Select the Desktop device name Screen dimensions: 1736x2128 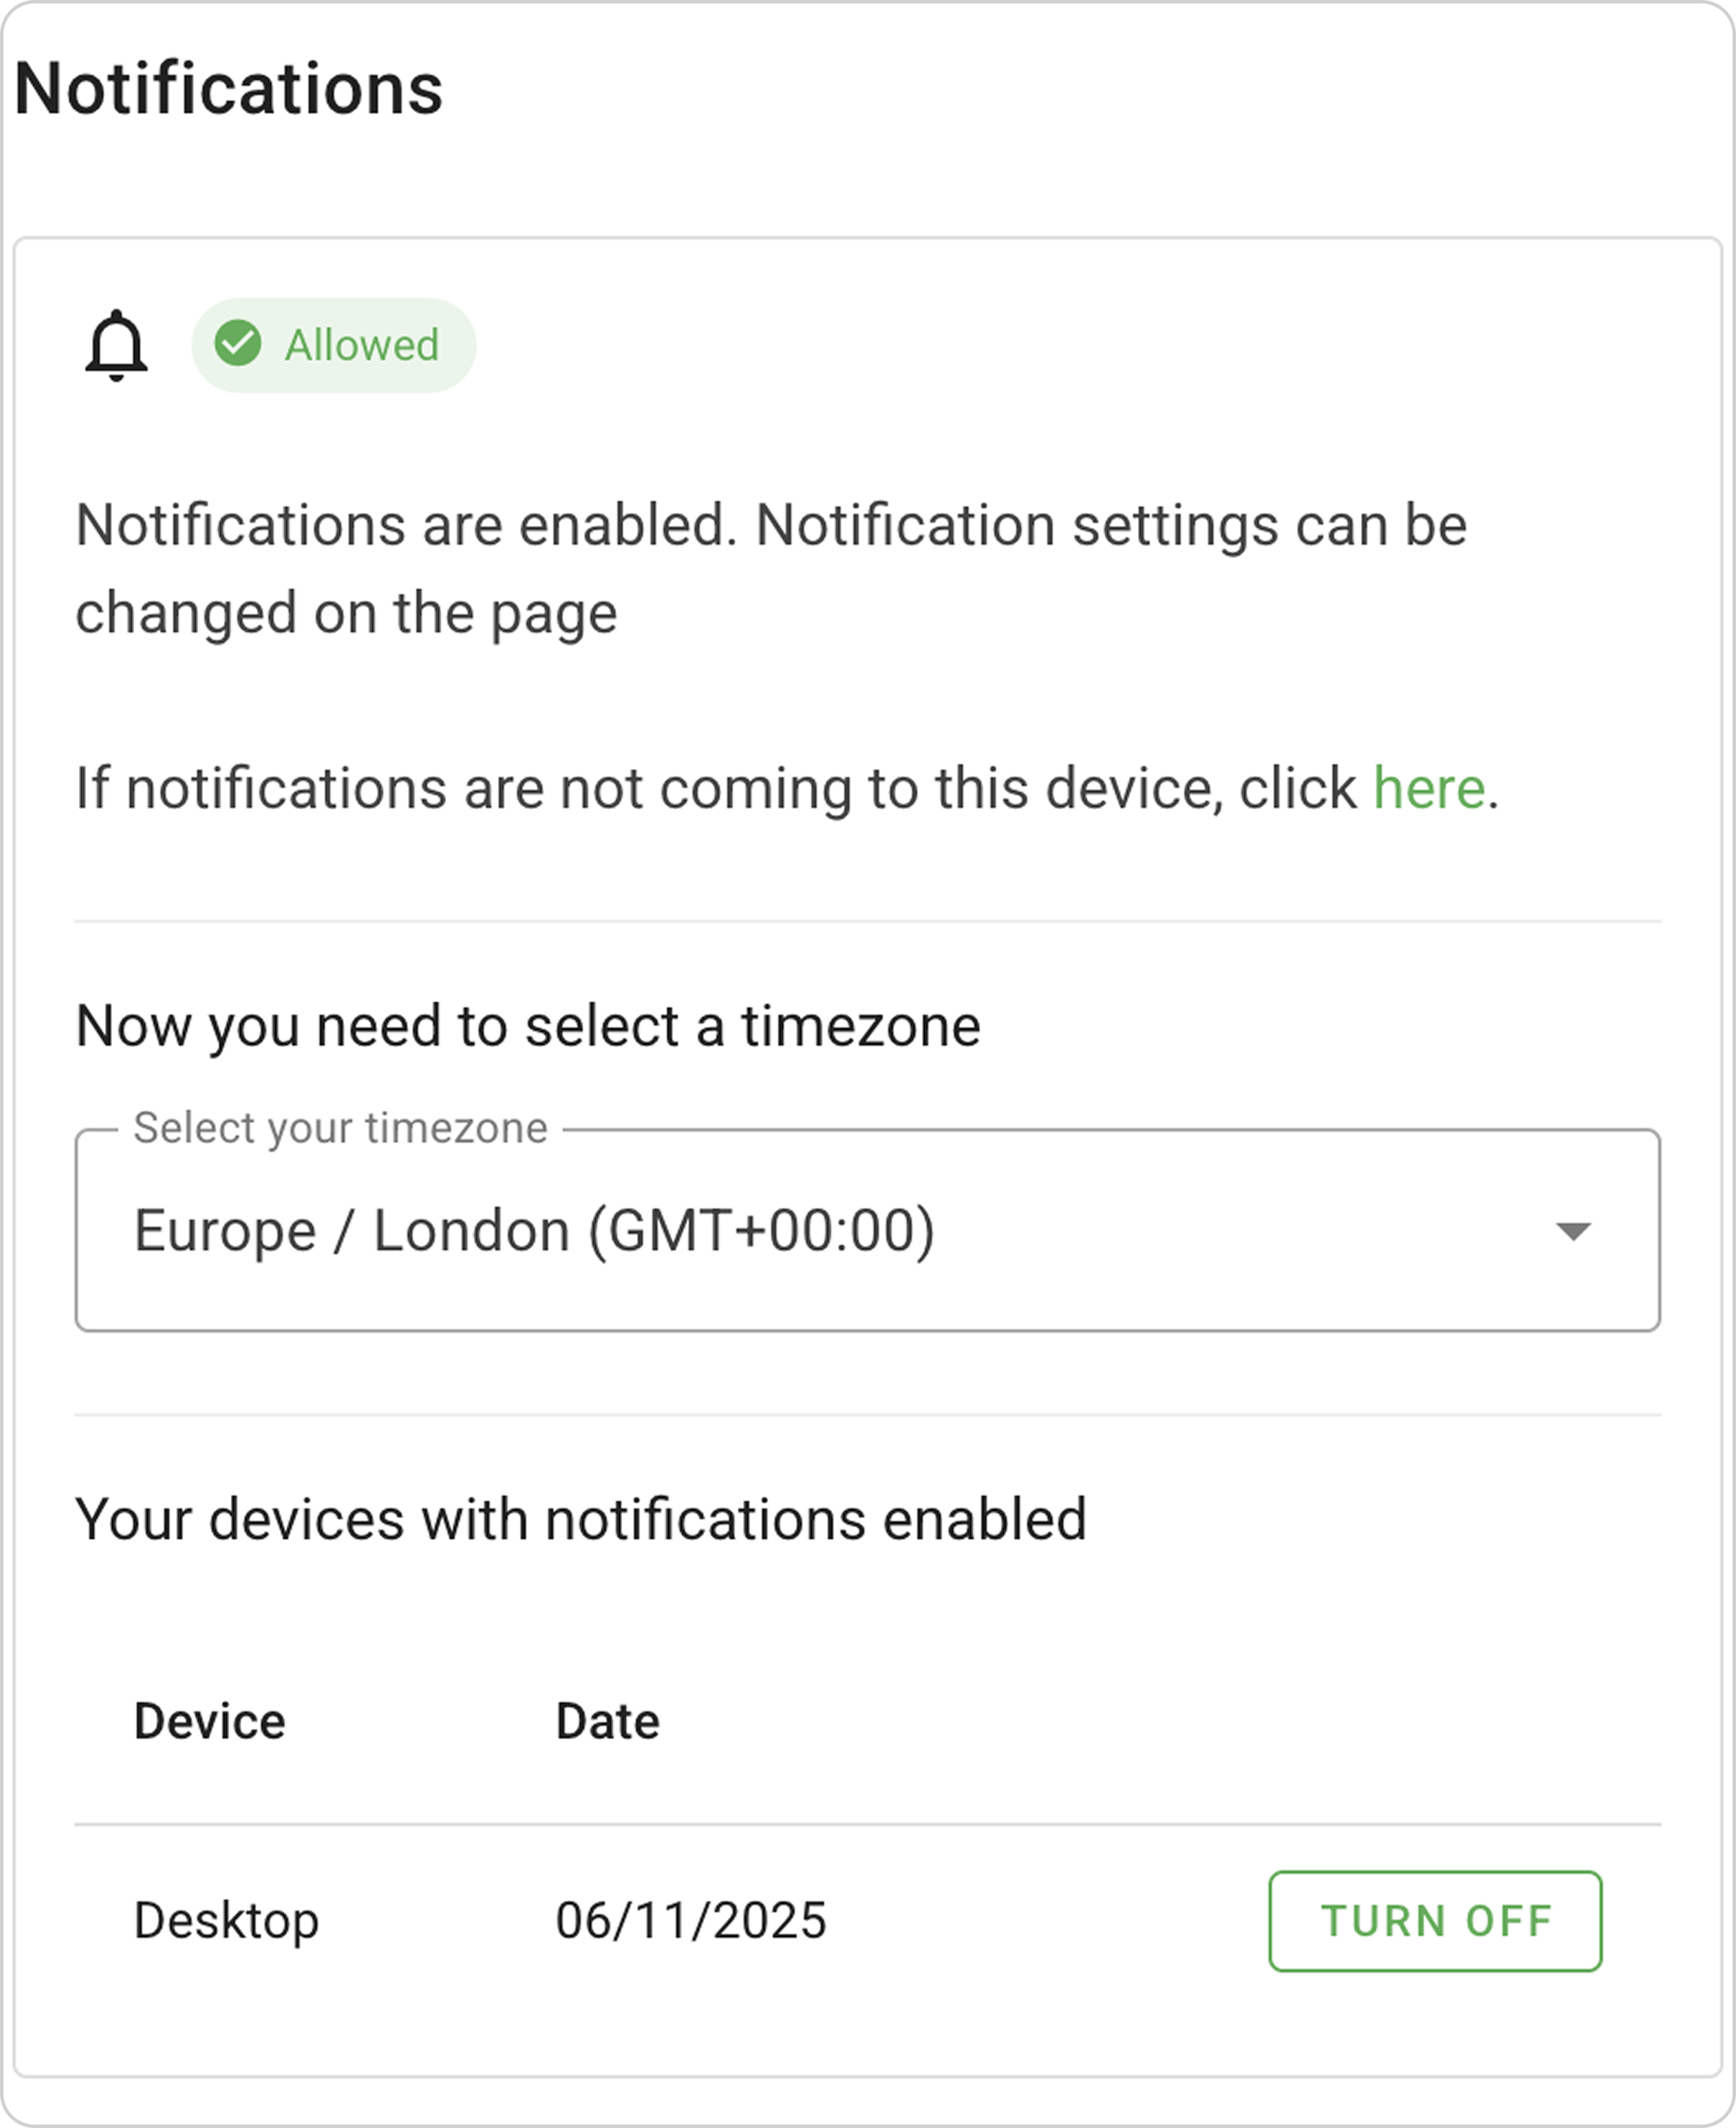point(226,1920)
